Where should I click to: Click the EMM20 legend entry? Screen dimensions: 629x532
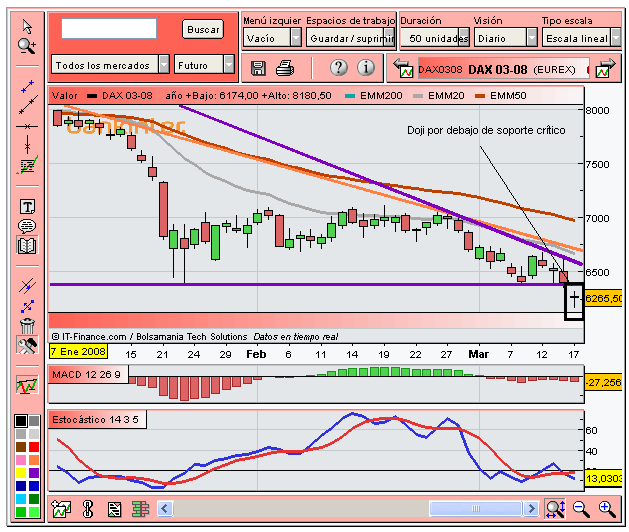438,95
